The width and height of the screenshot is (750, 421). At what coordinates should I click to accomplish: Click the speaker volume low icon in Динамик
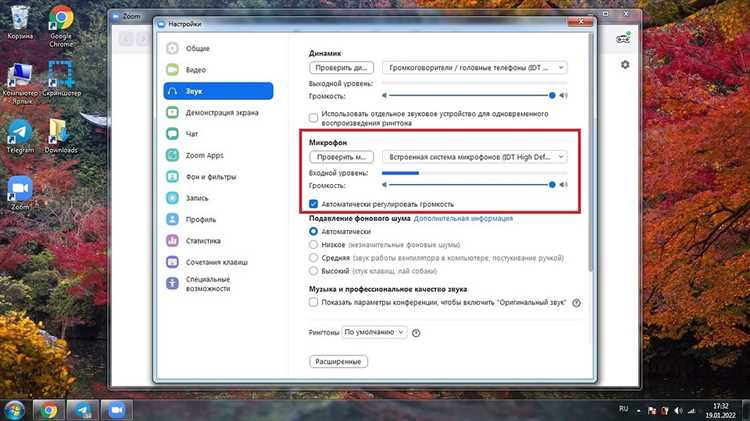[384, 96]
